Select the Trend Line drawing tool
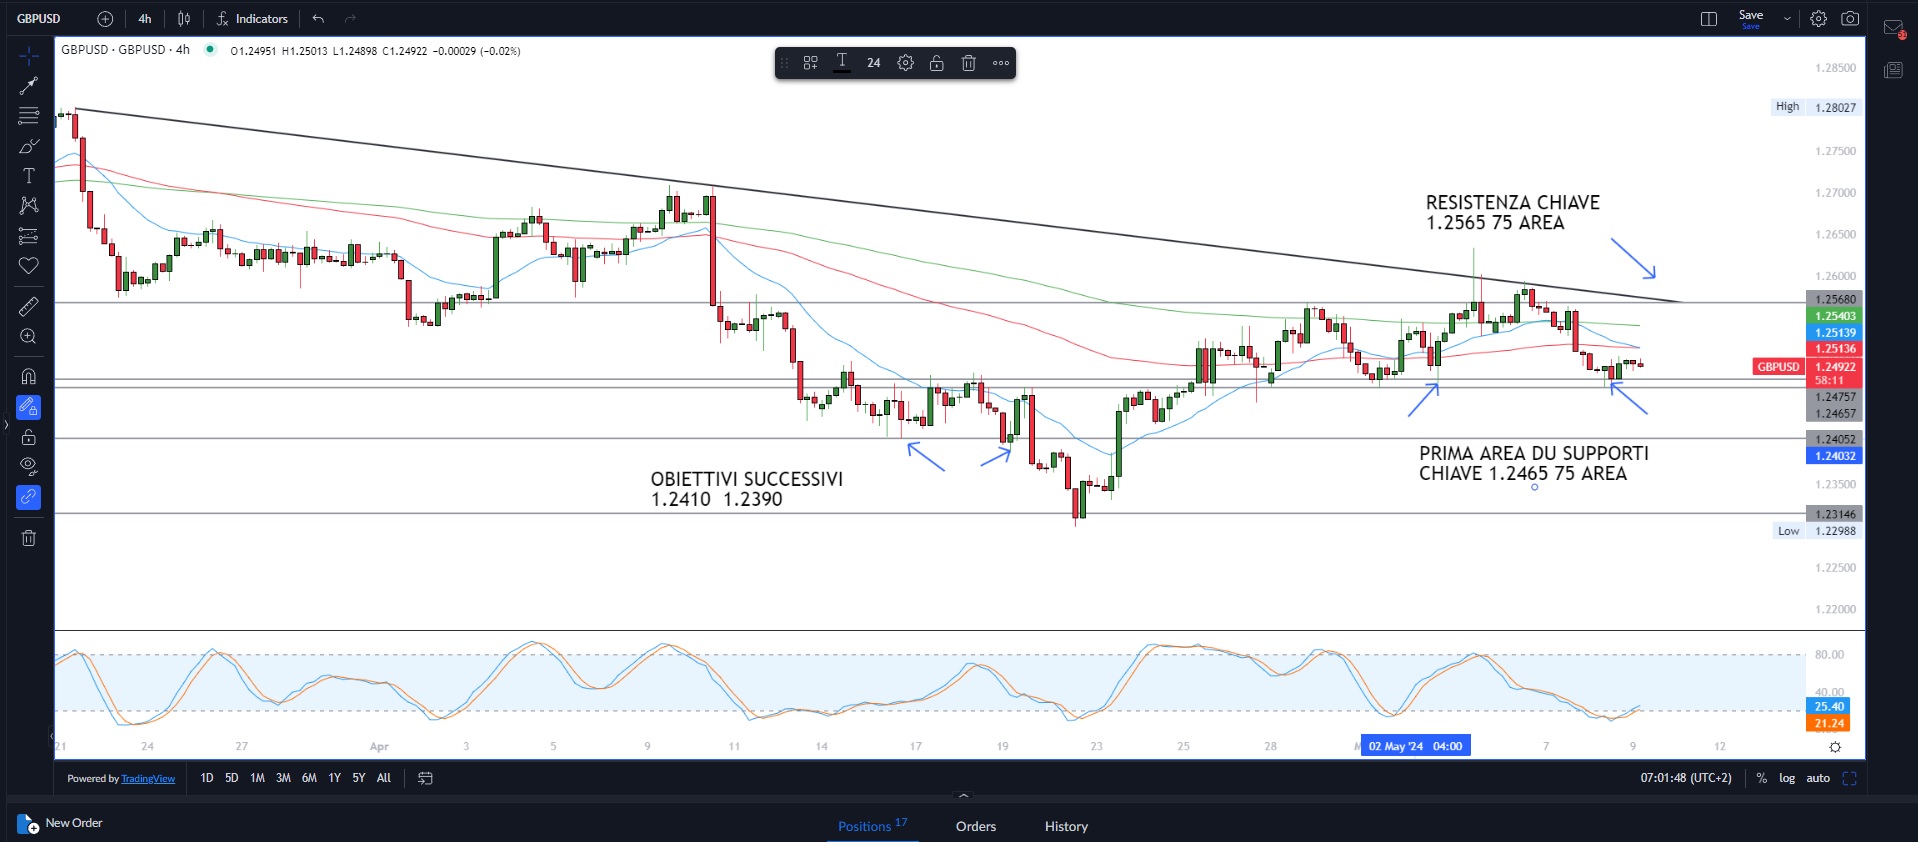Screen dimensions: 1918x842 pos(28,86)
